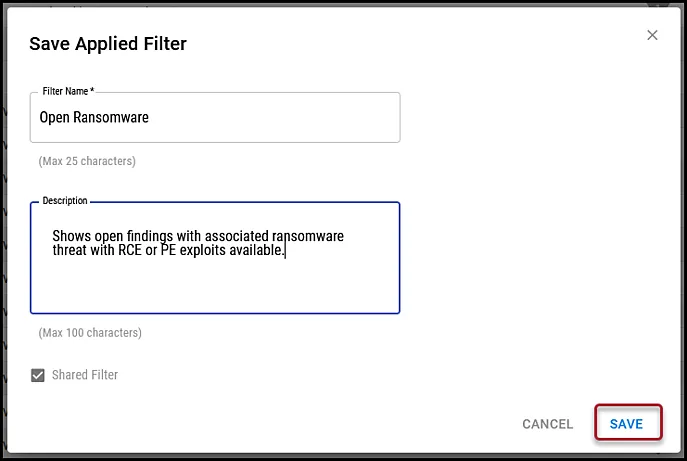Screen dimensions: 687x461
Task: Cancel saving the filter
Action: [547, 424]
